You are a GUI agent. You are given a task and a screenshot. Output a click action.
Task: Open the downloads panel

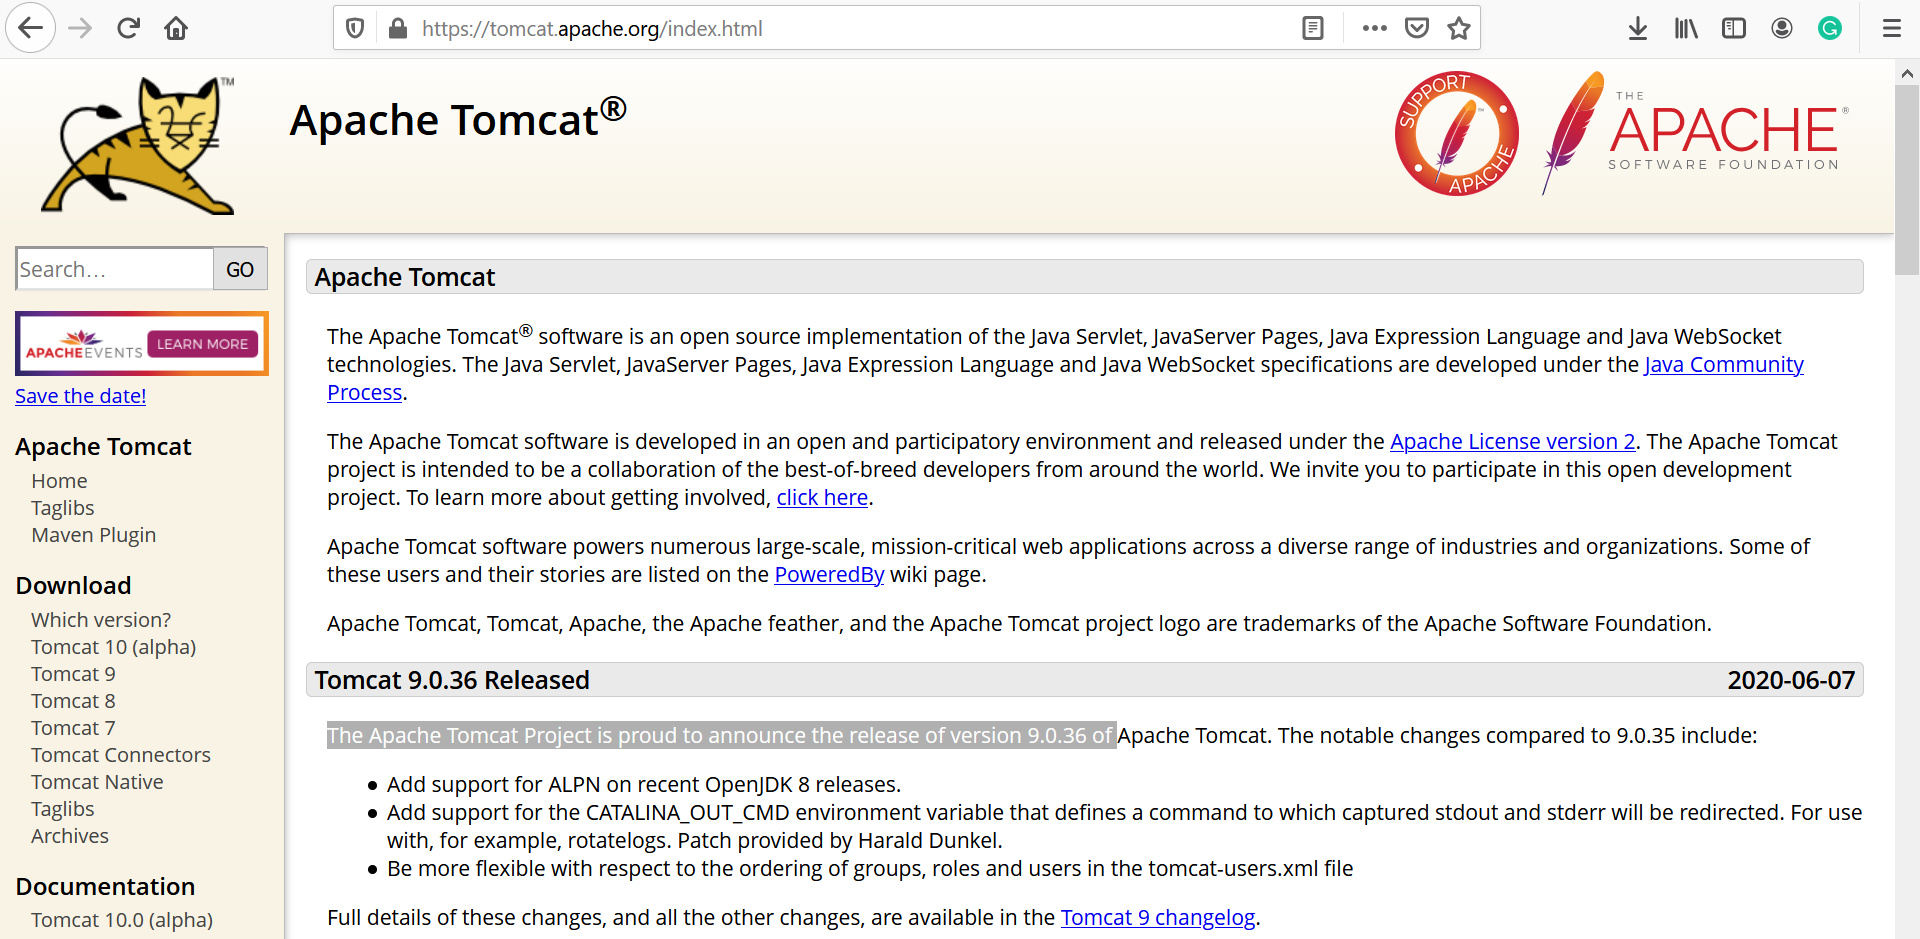(1638, 28)
